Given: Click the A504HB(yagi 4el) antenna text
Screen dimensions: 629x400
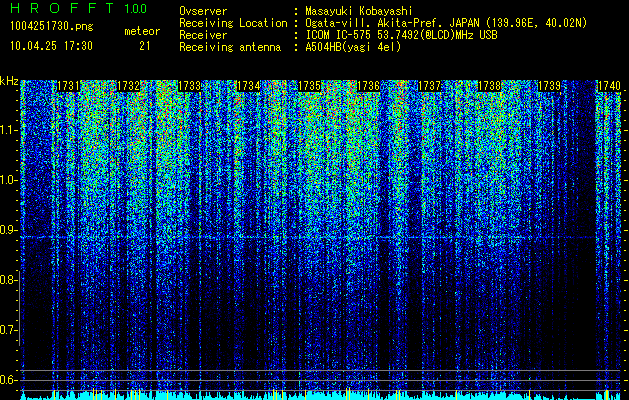Looking at the screenshot, I should point(353,47).
